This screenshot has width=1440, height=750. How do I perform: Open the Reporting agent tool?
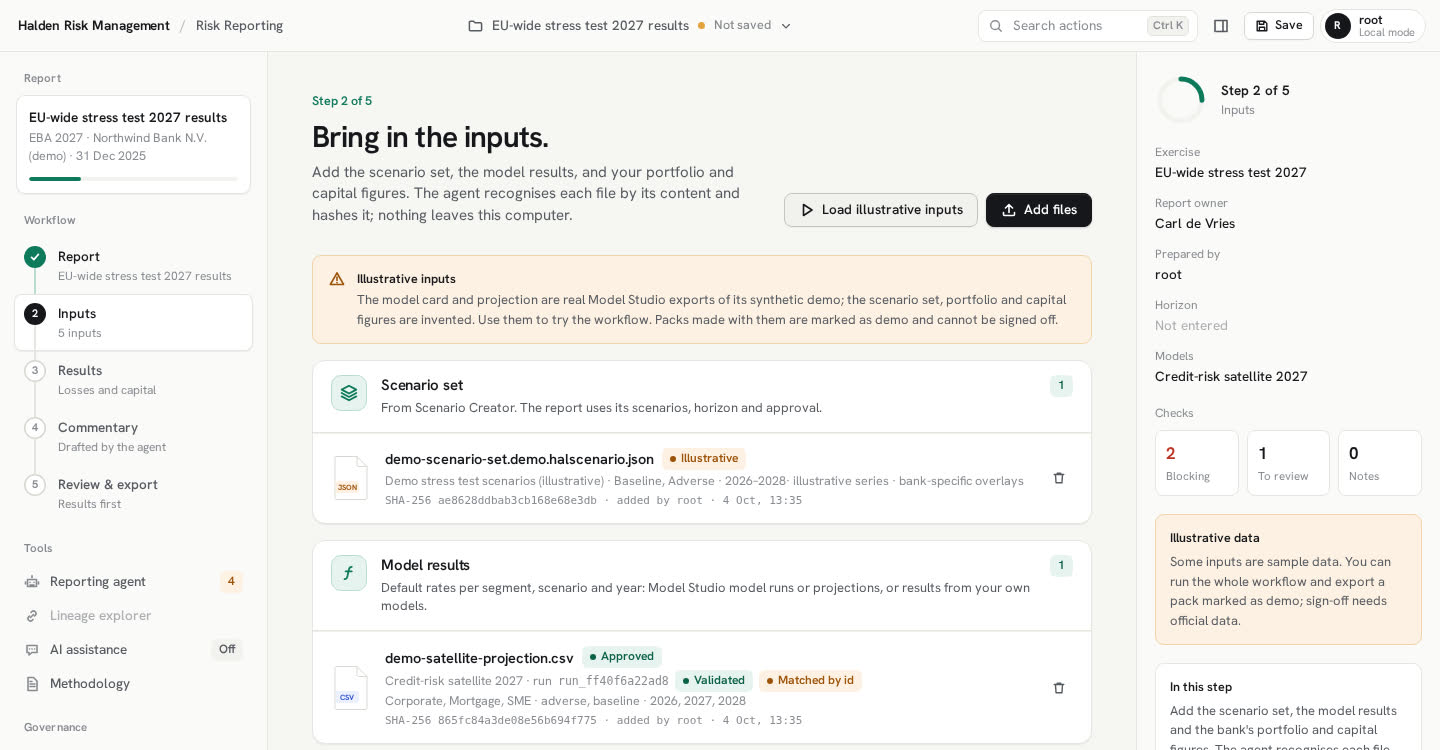(x=133, y=581)
